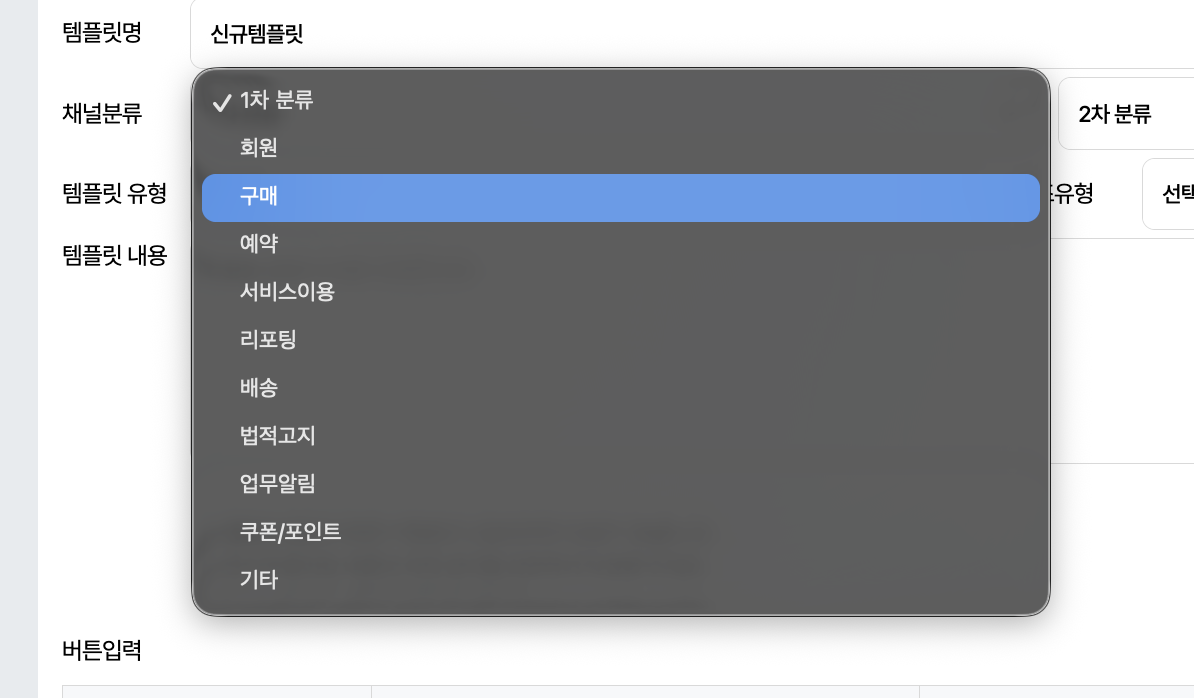Image resolution: width=1194 pixels, height=698 pixels.
Task: Click the 버튼입력 section heading
Action: pyautogui.click(x=102, y=651)
